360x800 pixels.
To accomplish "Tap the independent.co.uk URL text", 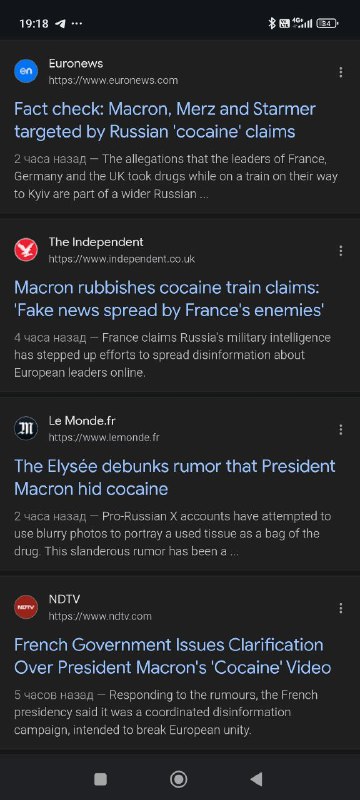I will point(121,259).
